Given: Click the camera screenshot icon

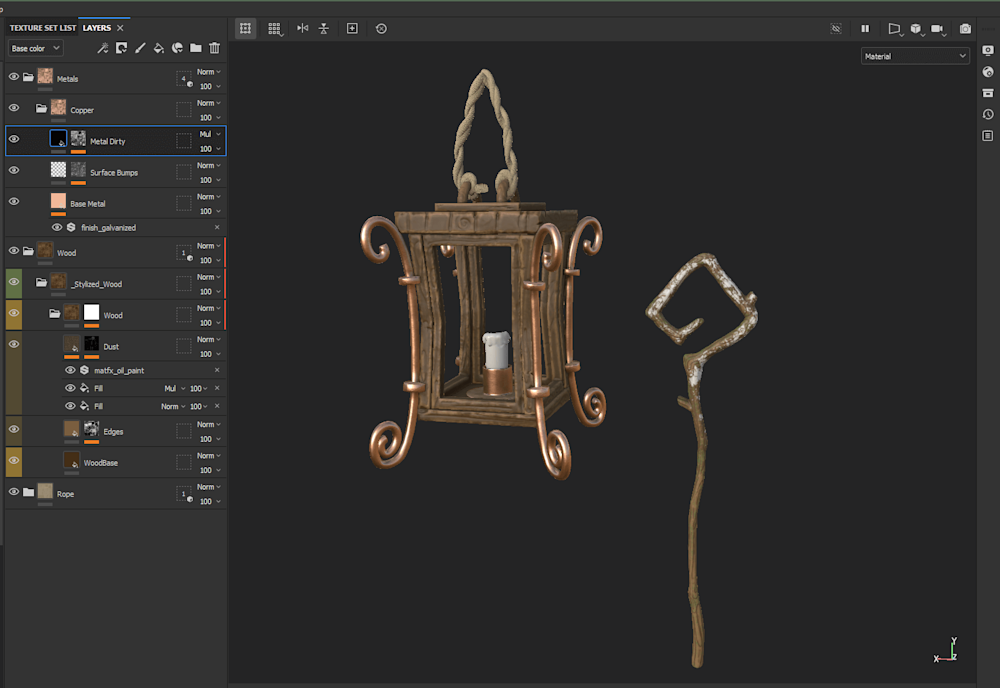Looking at the screenshot, I should 965,29.
